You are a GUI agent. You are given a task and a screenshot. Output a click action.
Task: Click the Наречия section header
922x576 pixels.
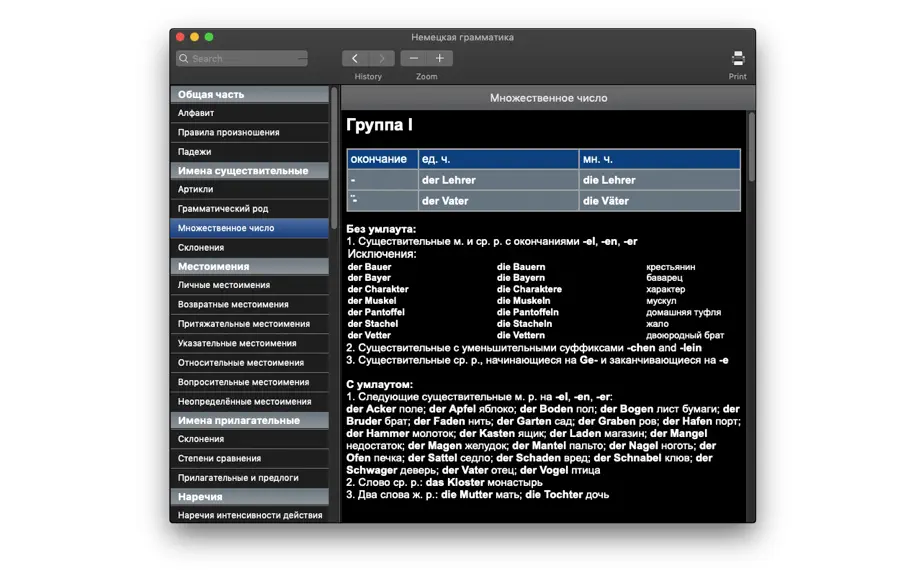(x=249, y=497)
